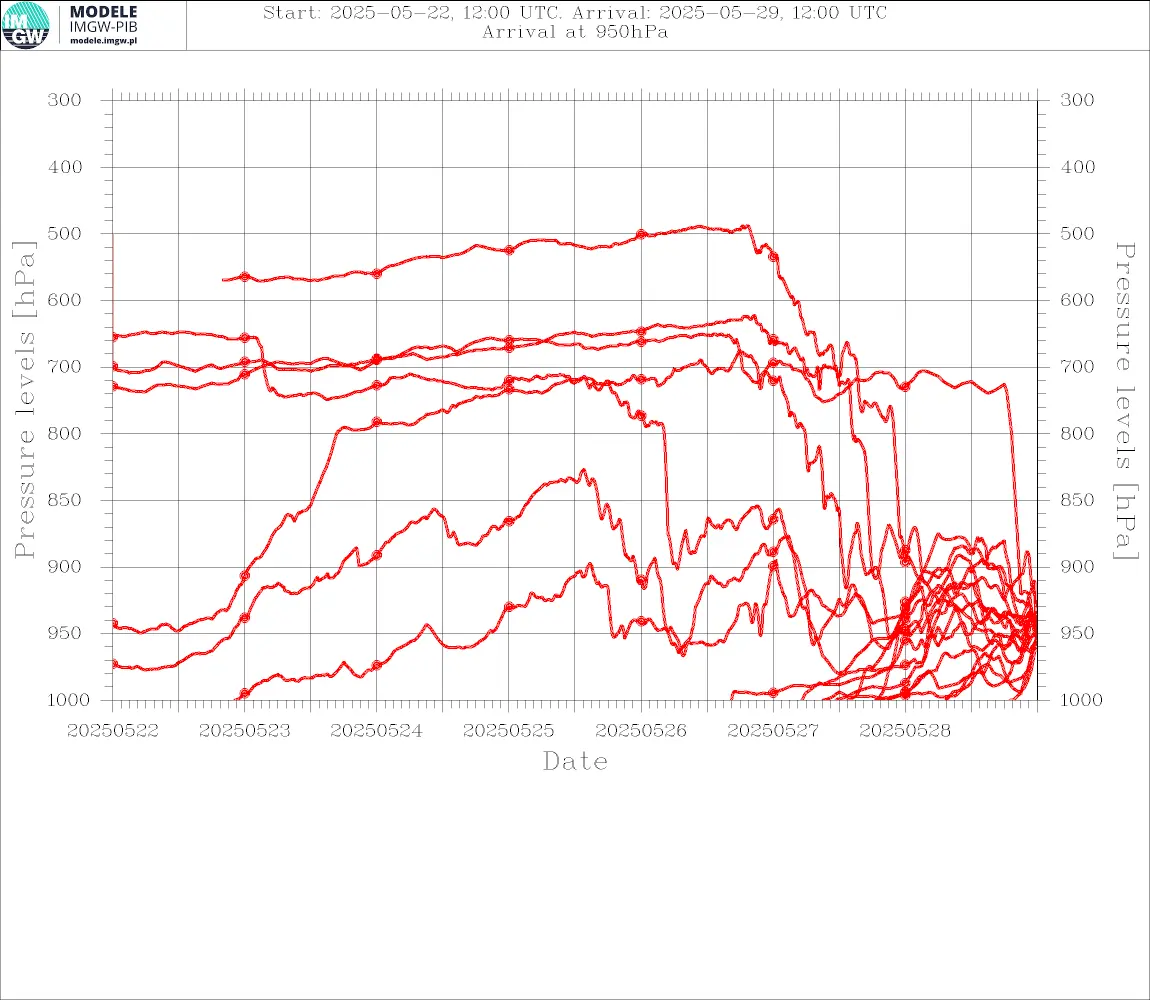Click the 20250524 date axis label
Screen dimensions: 1150x1000
[377, 731]
